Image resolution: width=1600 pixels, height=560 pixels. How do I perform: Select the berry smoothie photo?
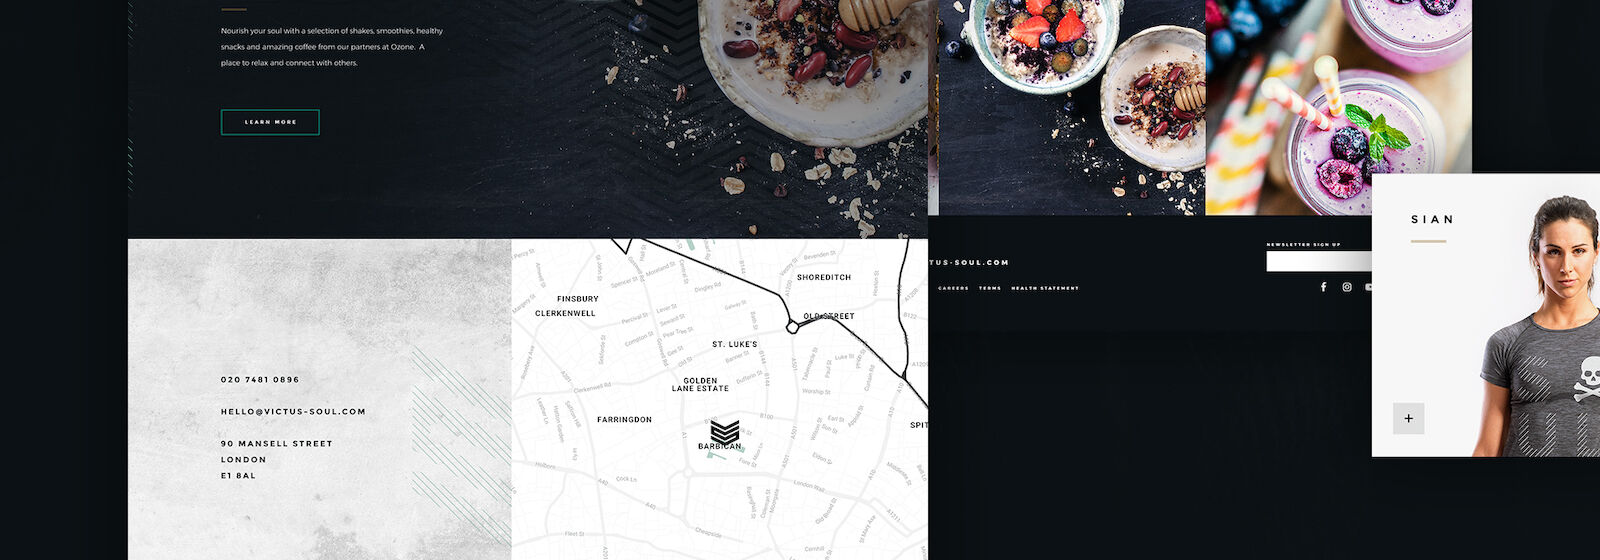tap(1338, 107)
